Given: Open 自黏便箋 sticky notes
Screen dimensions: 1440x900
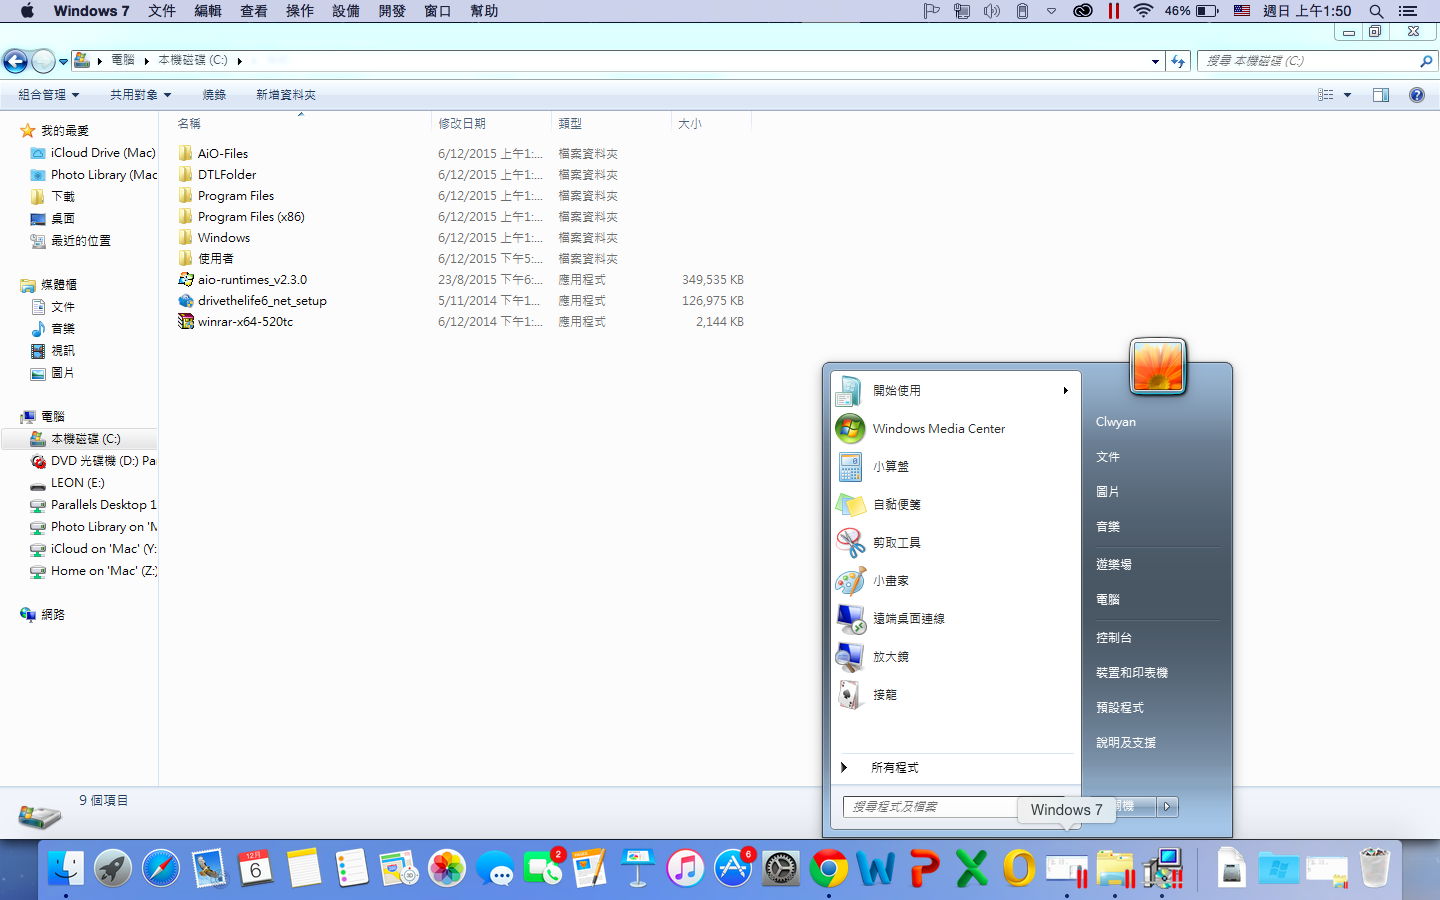Looking at the screenshot, I should pos(896,505).
